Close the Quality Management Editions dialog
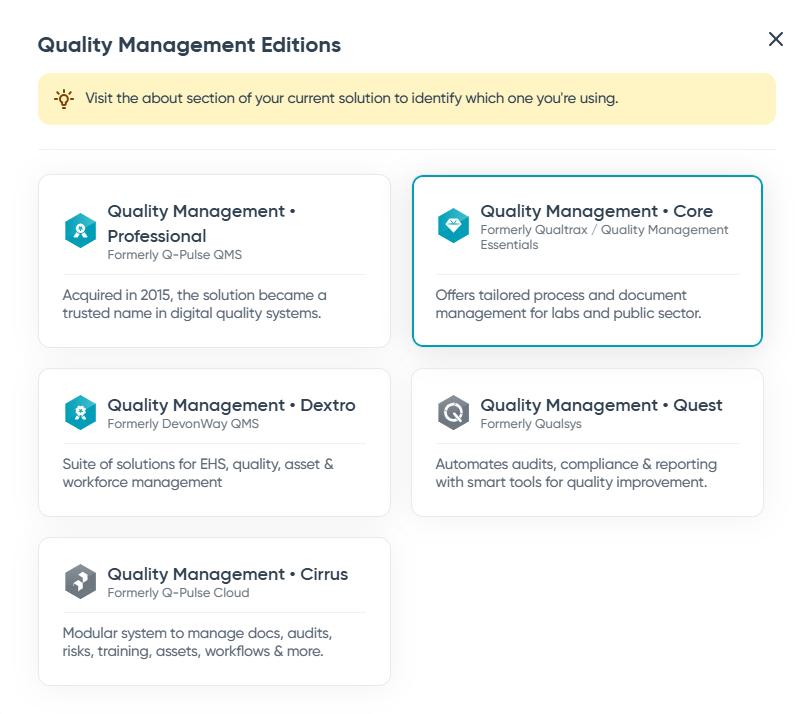Viewport: 811px width, 714px height. tap(775, 39)
